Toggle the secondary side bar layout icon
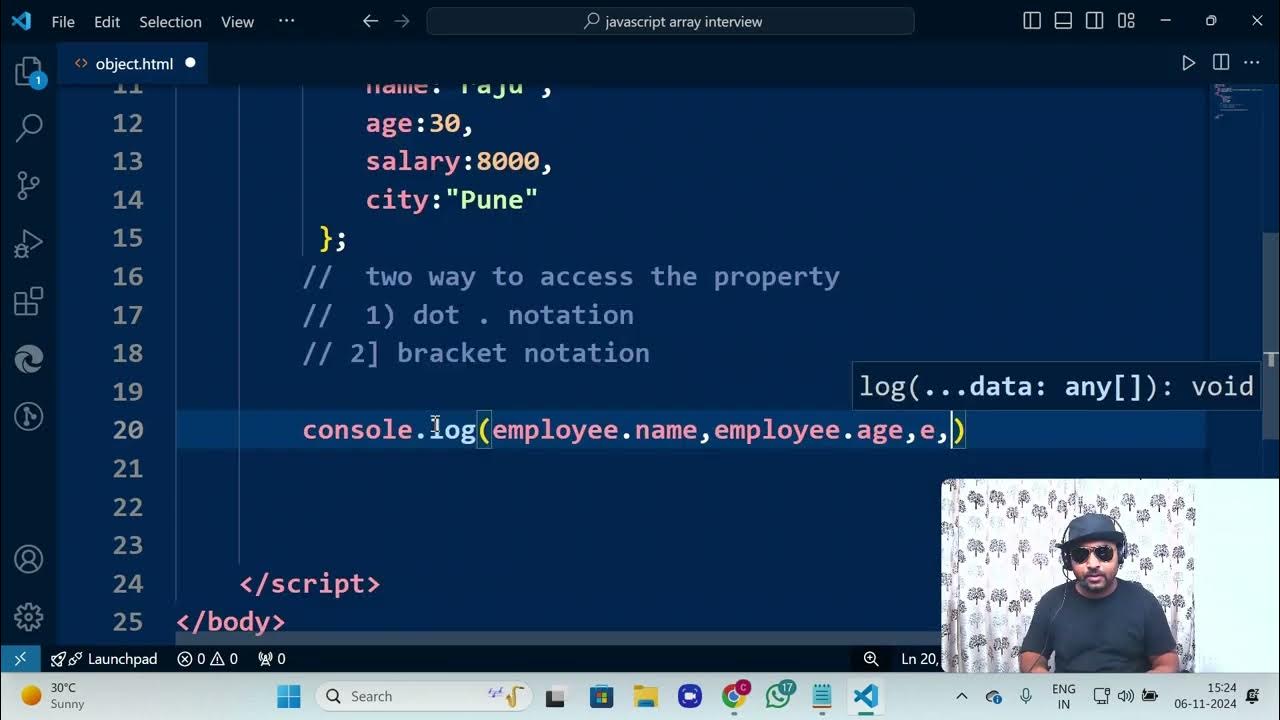Viewport: 1280px width, 720px height. (1095, 21)
